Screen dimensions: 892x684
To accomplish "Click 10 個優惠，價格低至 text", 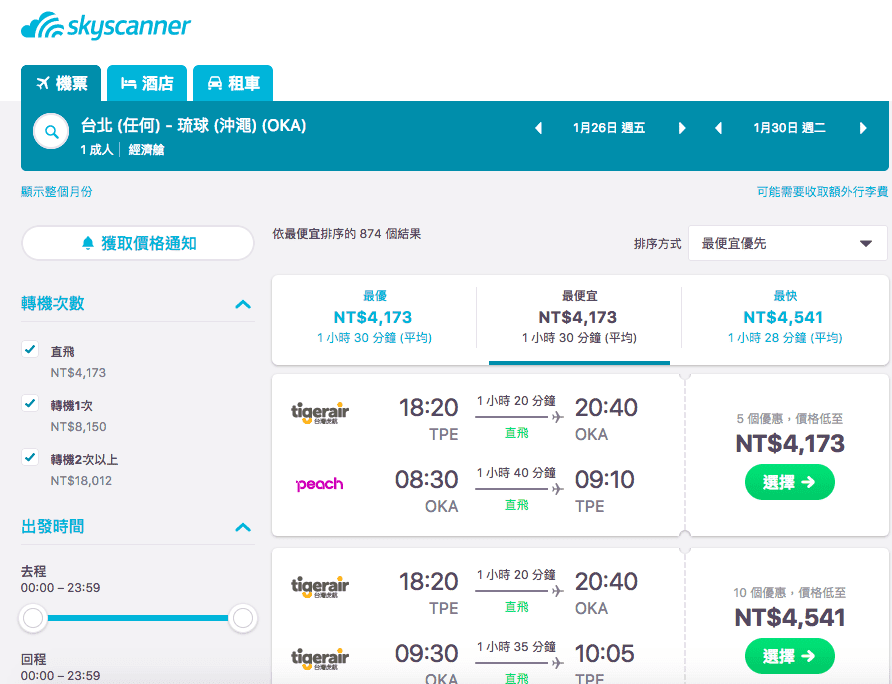I will click(x=790, y=593).
